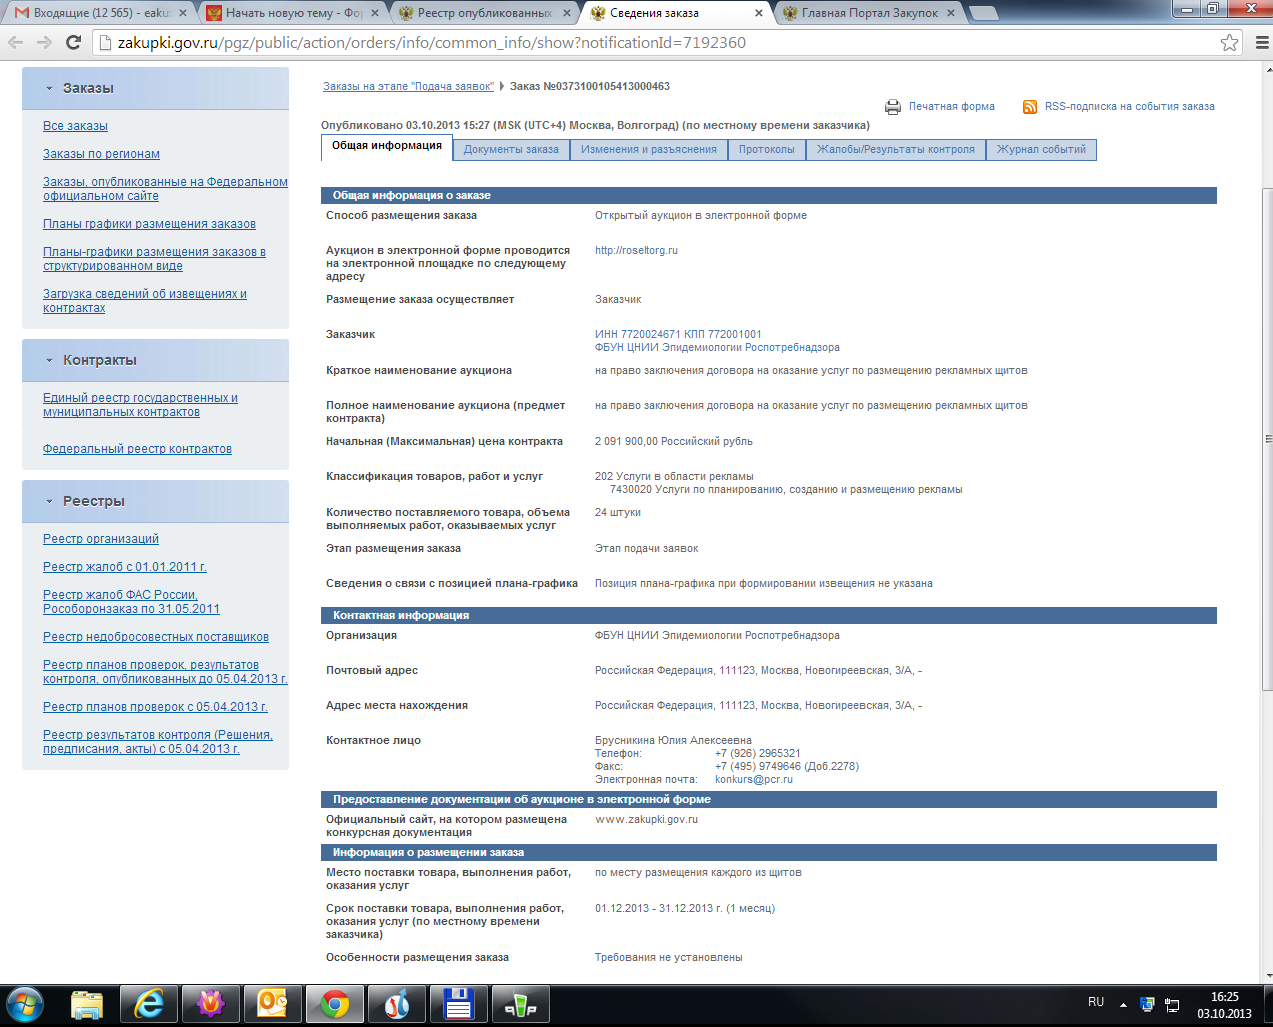Reload the page with the refresh icon
The height and width of the screenshot is (1027, 1273).
[x=73, y=42]
